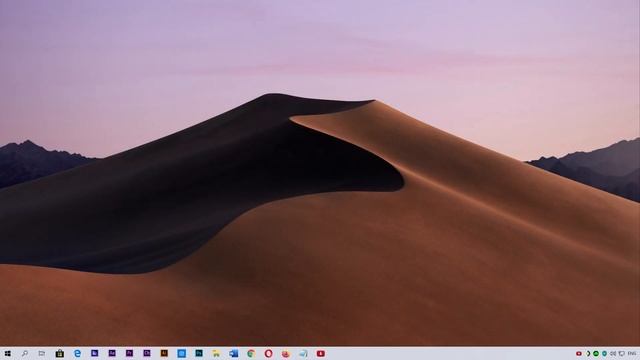
Task: Open File Explorer from taskbar
Action: coord(216,353)
